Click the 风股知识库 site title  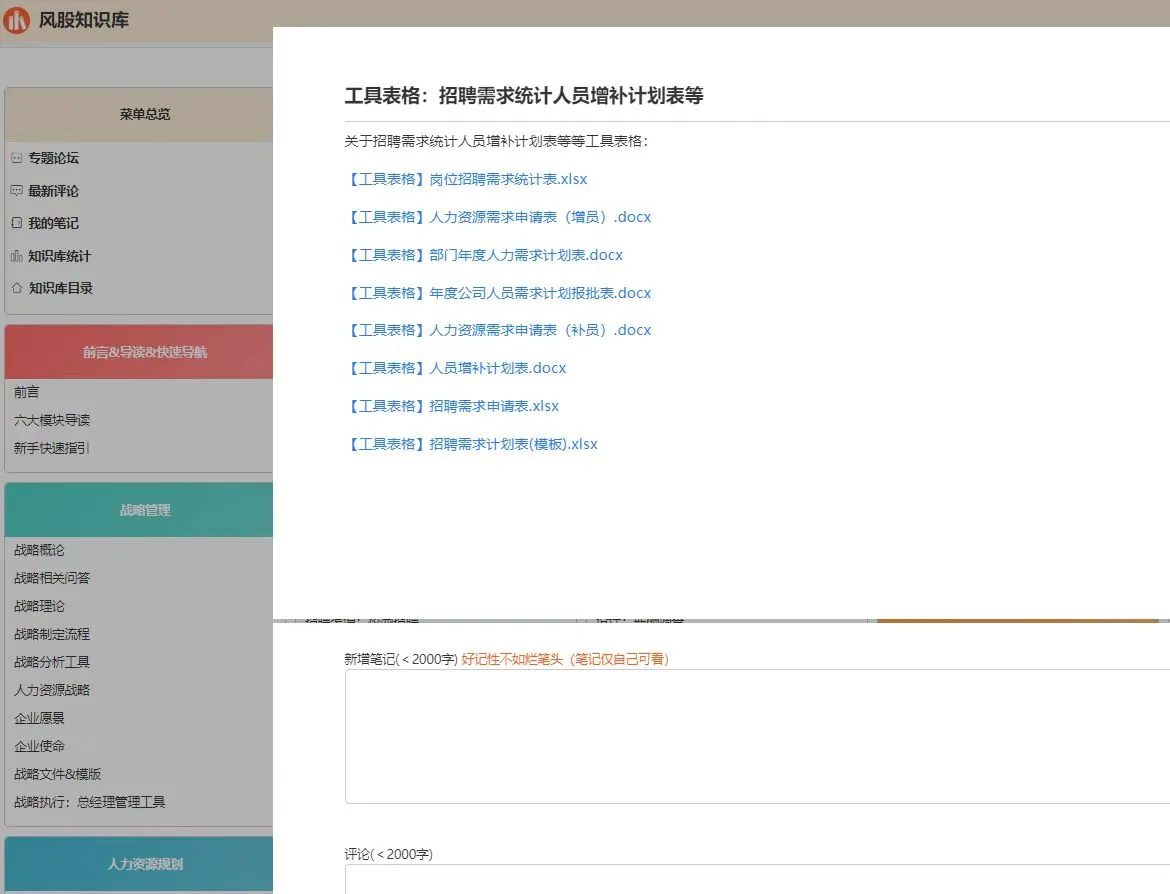click(x=84, y=20)
